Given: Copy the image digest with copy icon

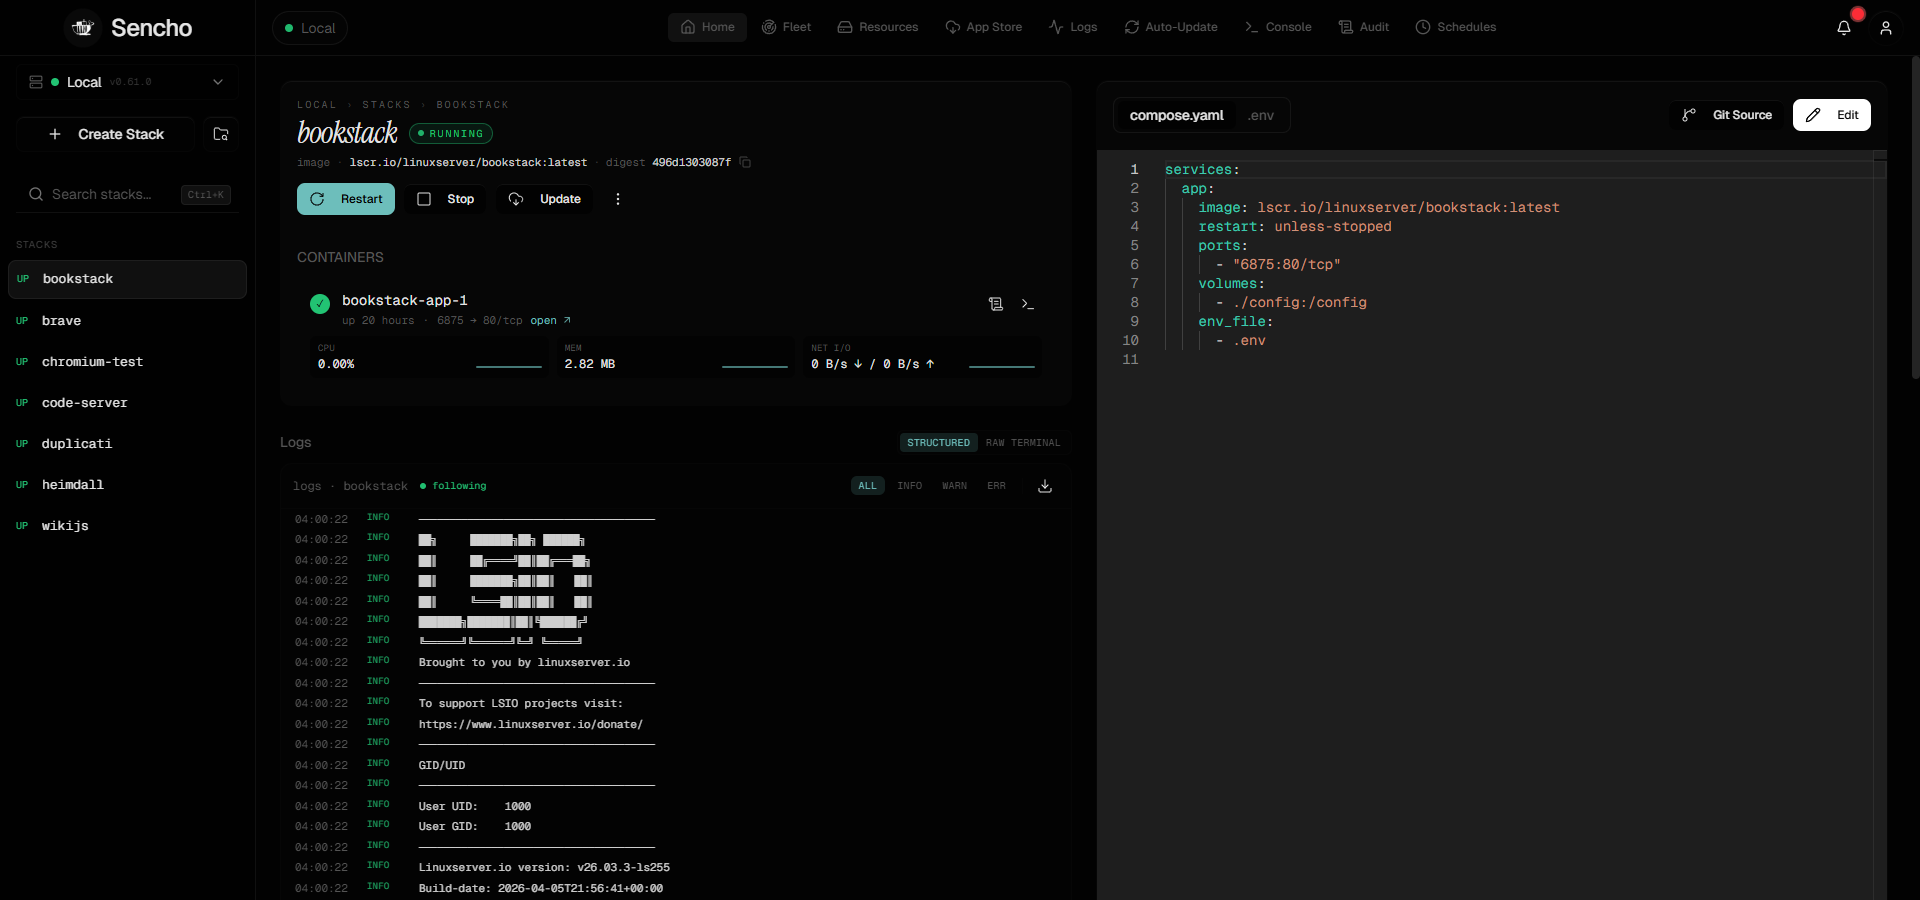Looking at the screenshot, I should pyautogui.click(x=745, y=162).
